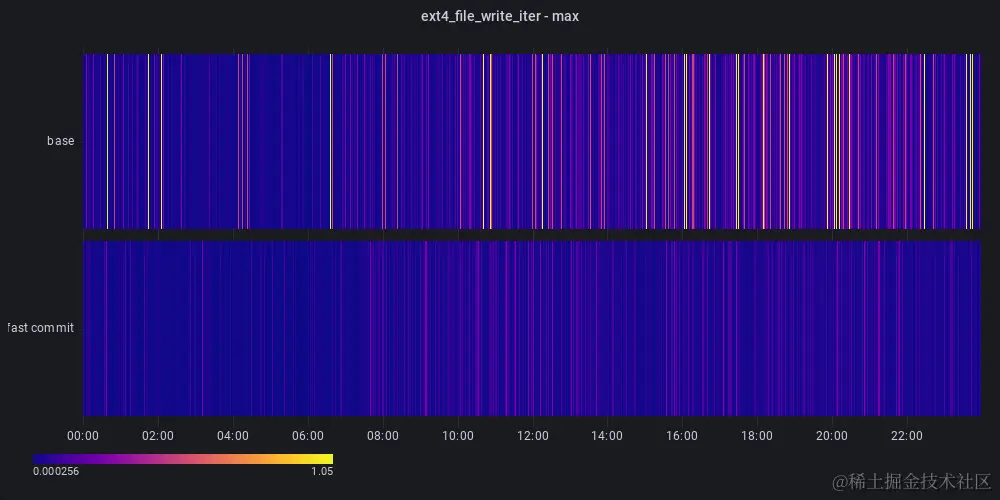This screenshot has height=500, width=1000.
Task: Open the ext4_file_write_iter - max panel title
Action: [499, 17]
